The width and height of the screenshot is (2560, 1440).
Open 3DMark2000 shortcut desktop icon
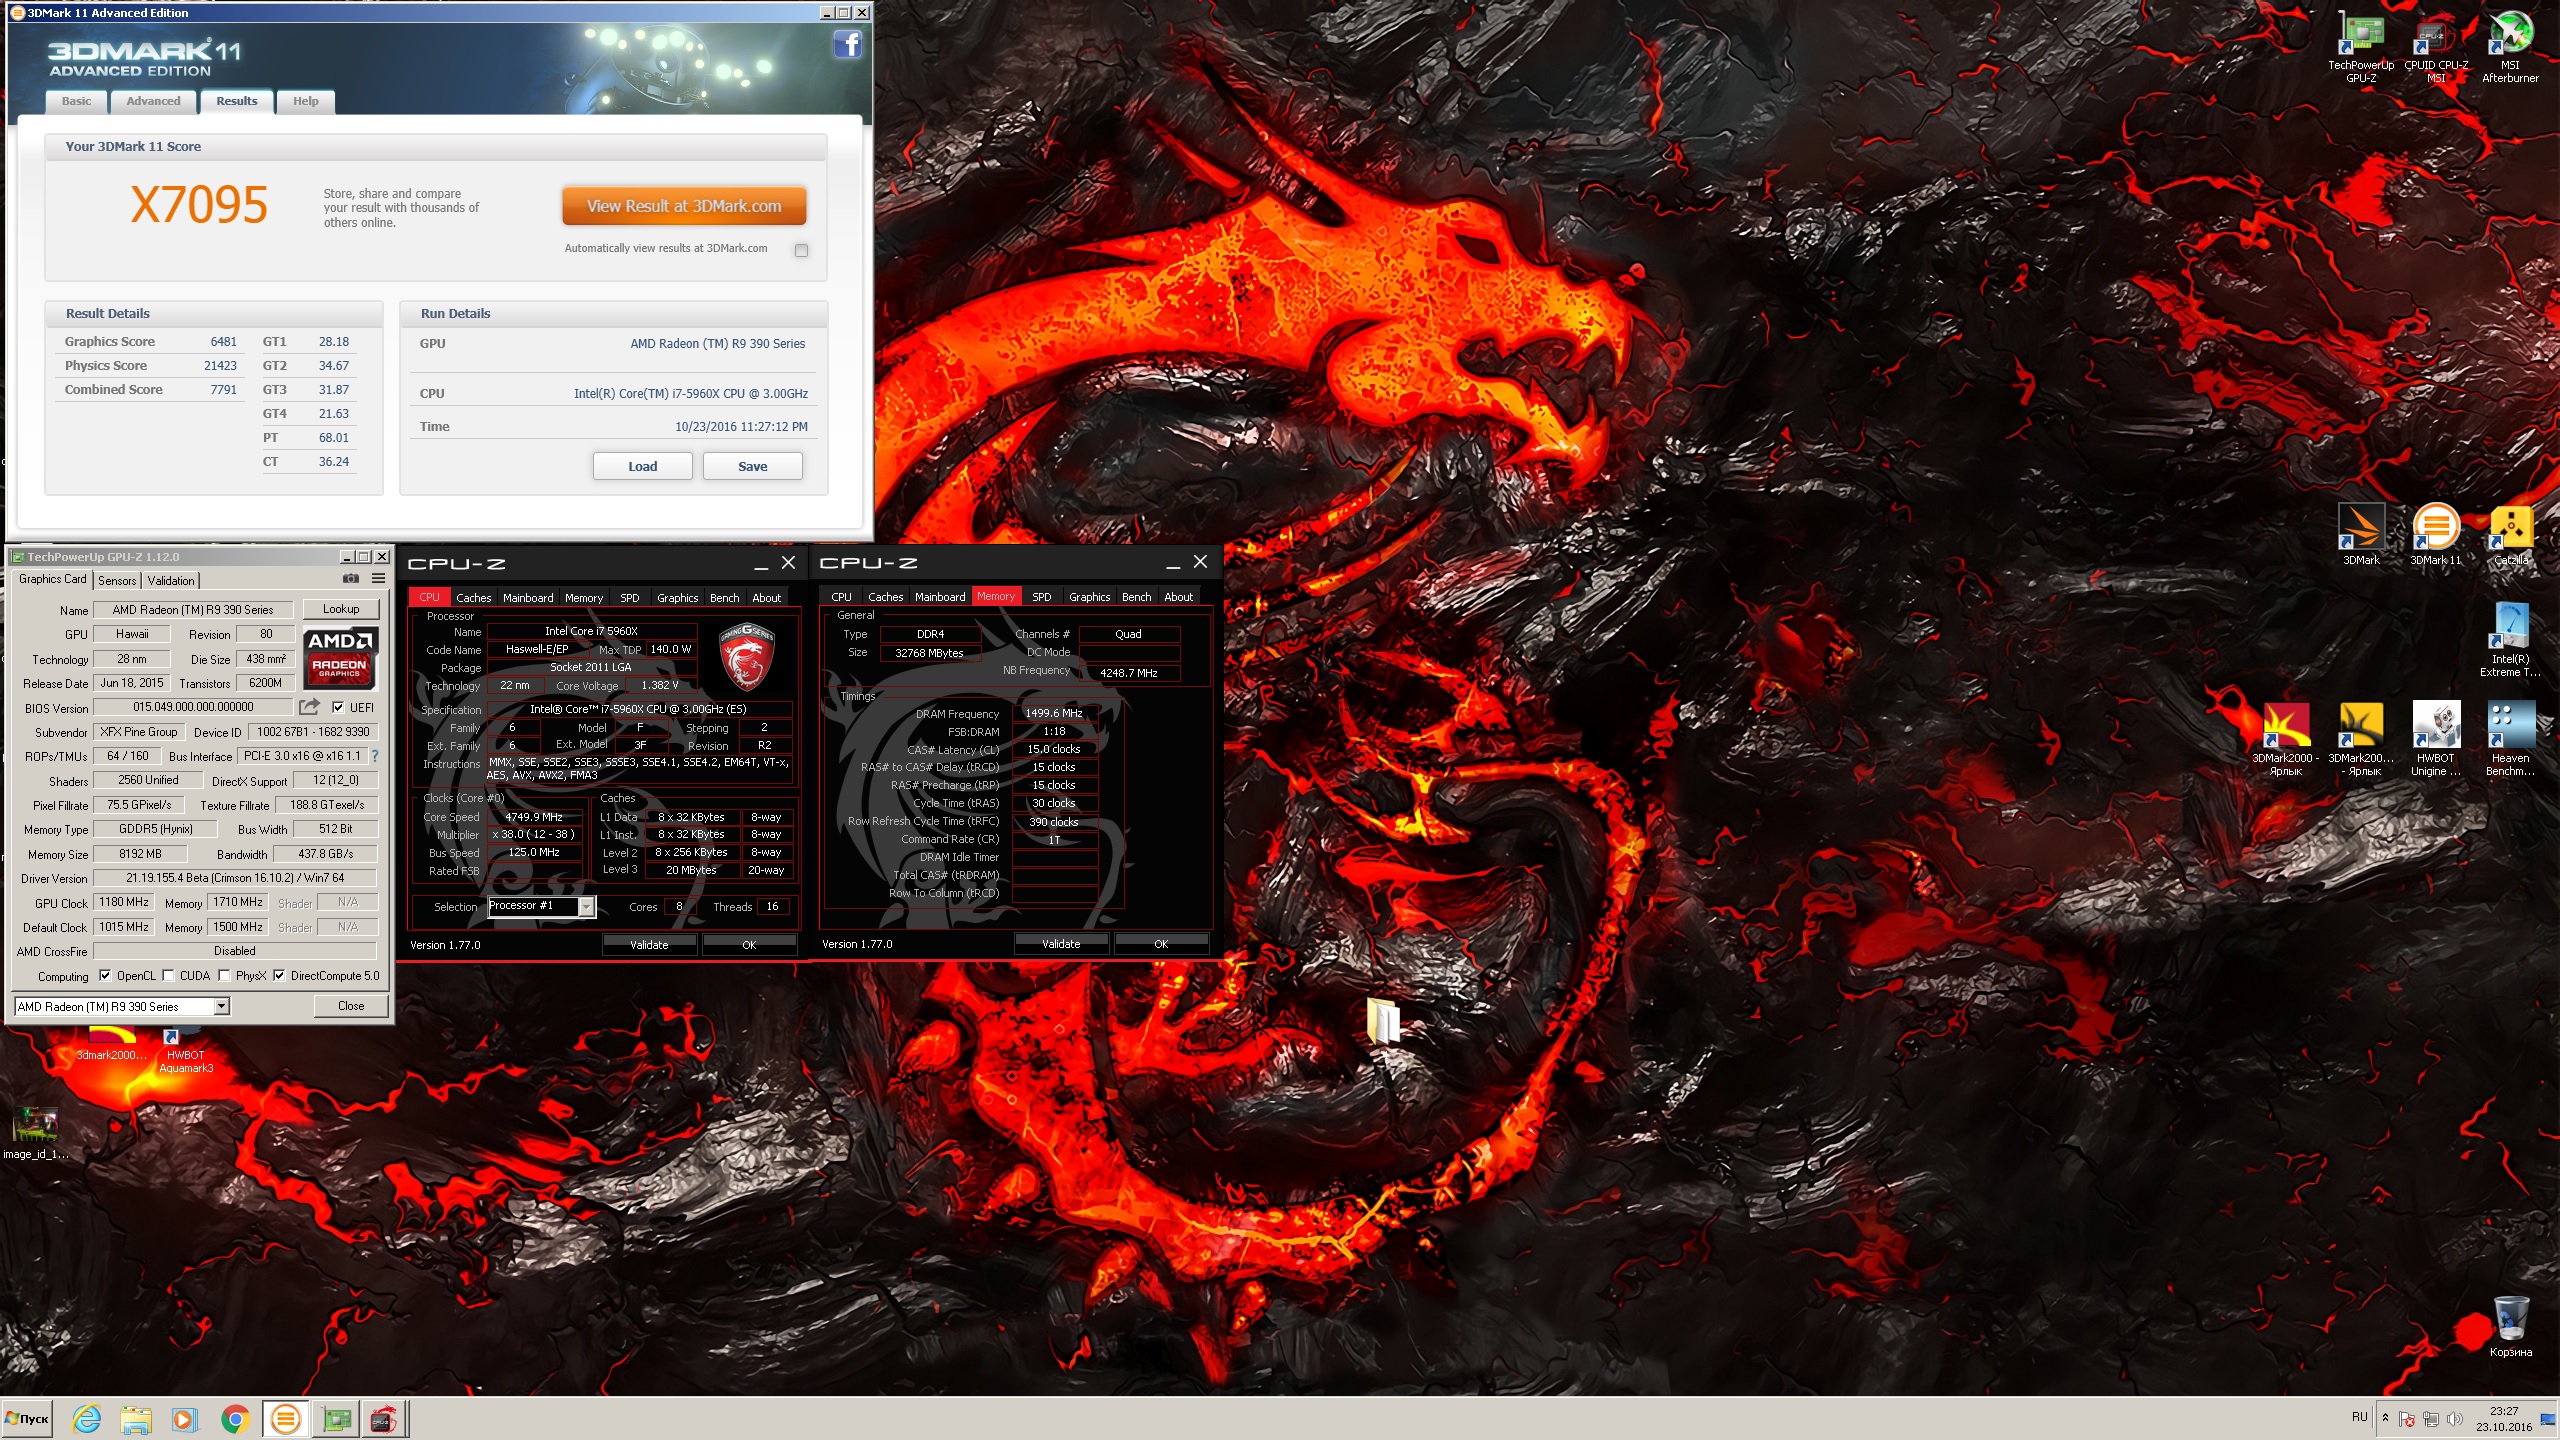(2286, 739)
